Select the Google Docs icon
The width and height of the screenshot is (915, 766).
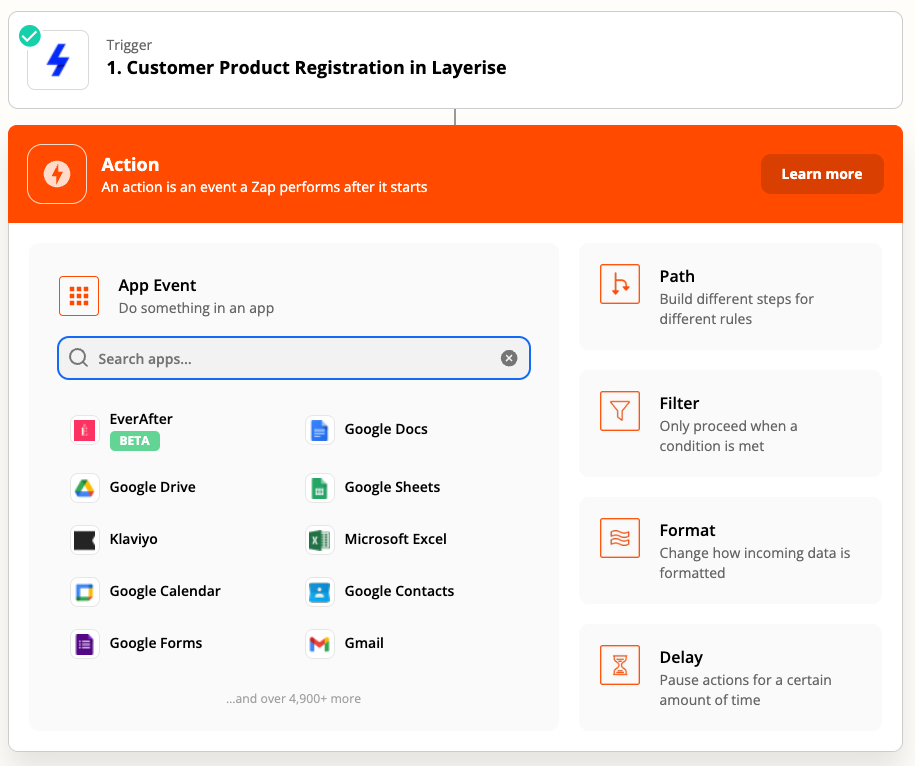(319, 430)
